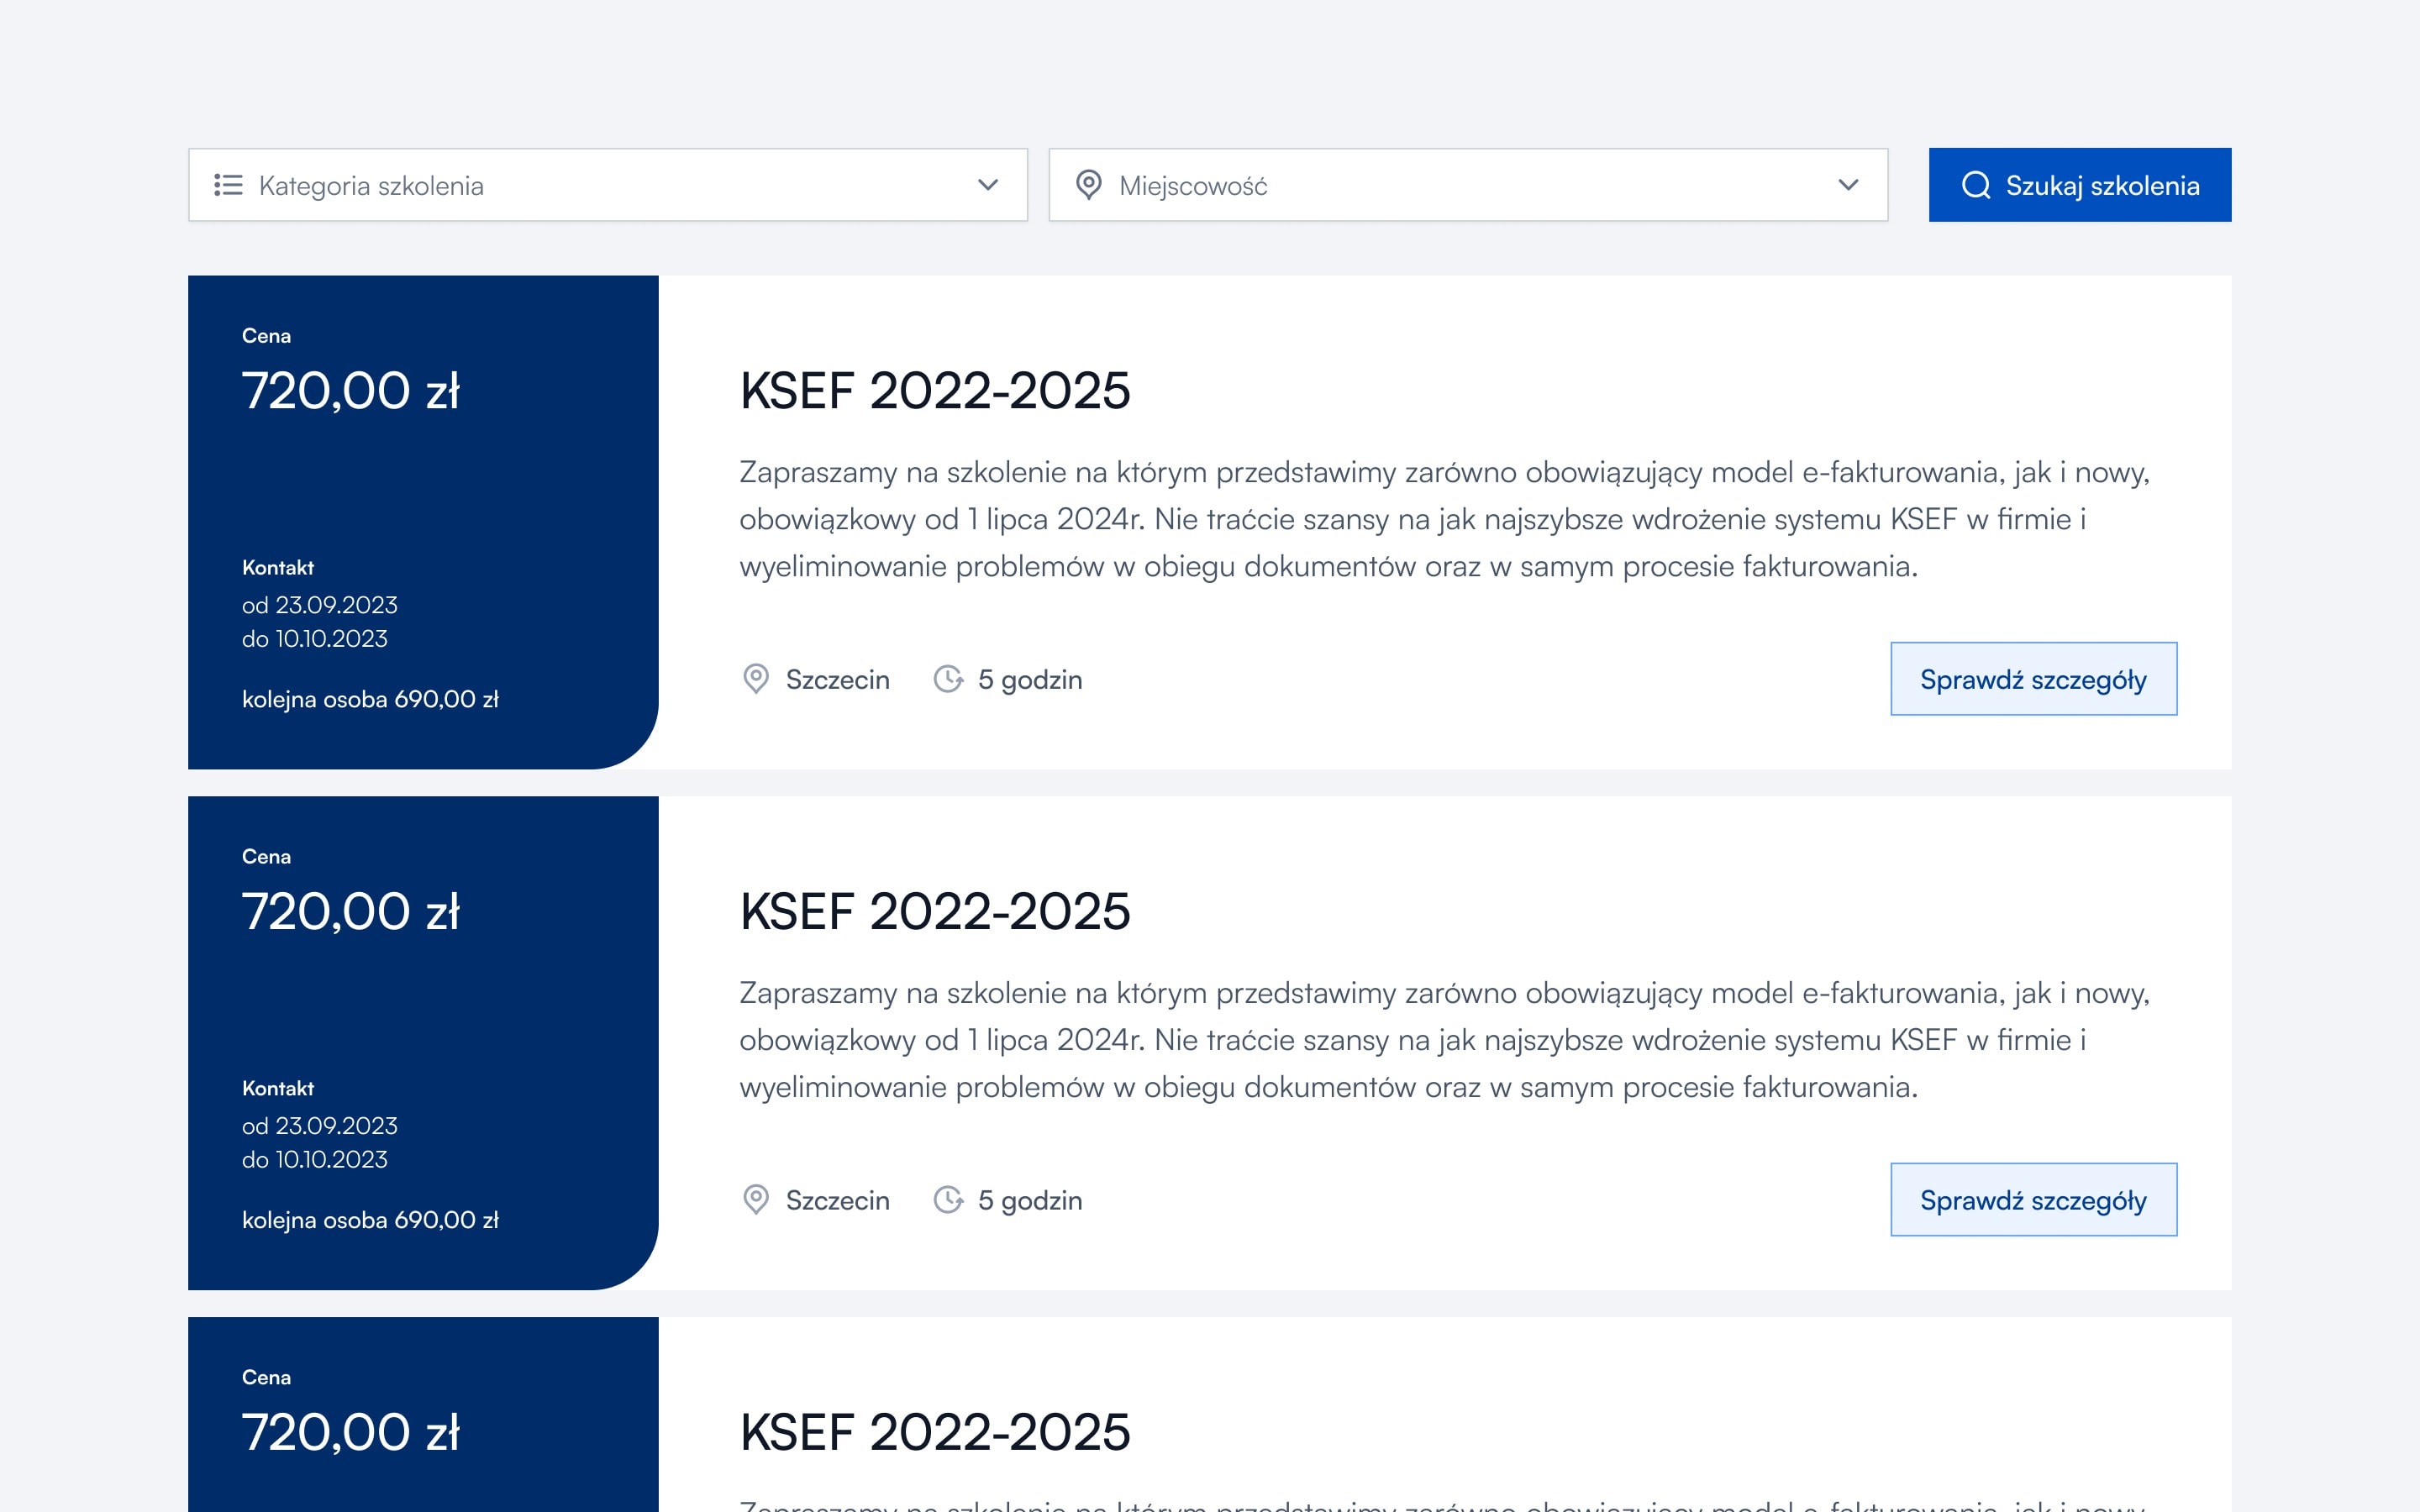This screenshot has width=2420, height=1512.
Task: Click the magnifier icon in the Szukaj szkolenia button
Action: pos(1976,185)
